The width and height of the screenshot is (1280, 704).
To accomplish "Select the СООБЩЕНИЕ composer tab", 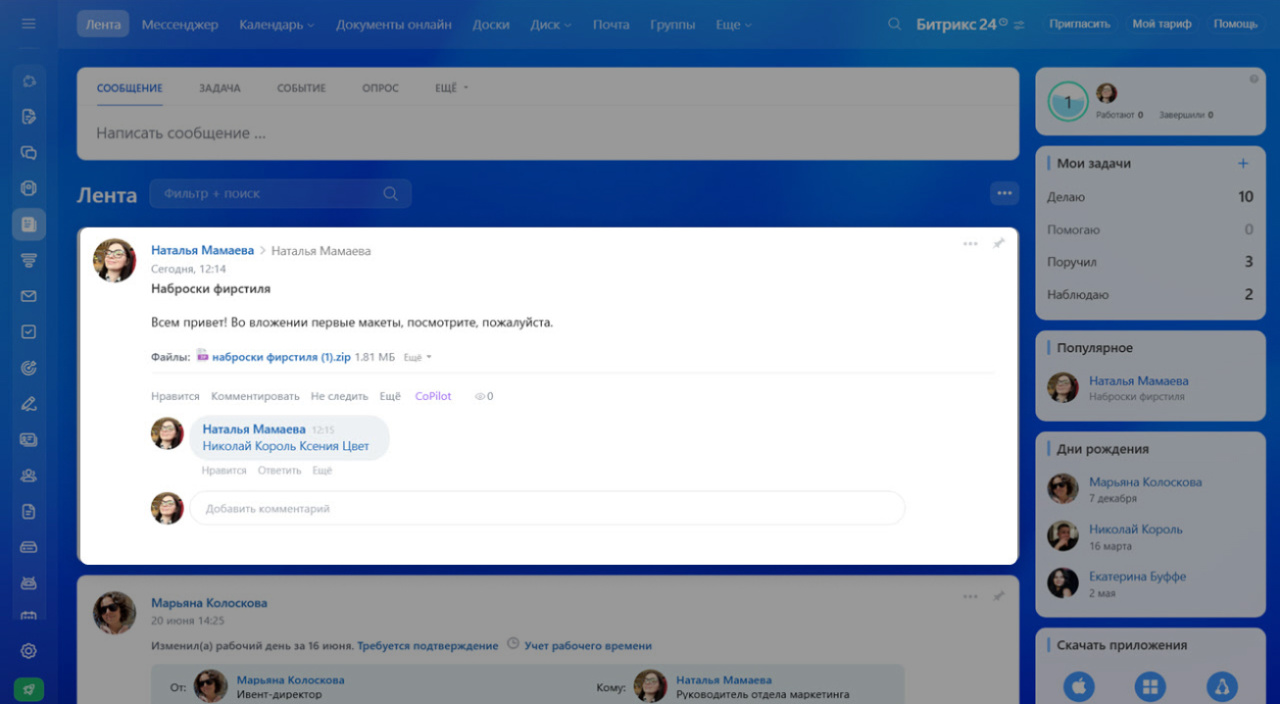I will [130, 88].
